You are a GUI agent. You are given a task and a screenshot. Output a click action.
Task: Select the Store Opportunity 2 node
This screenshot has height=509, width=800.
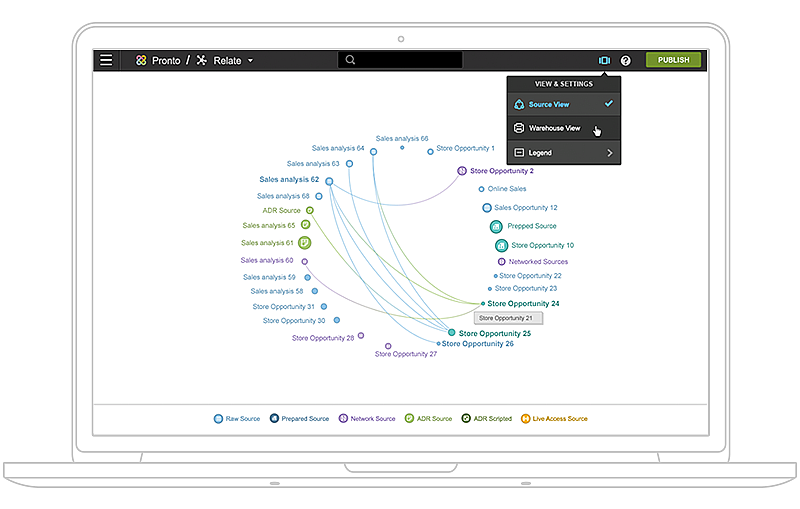pyautogui.click(x=462, y=171)
